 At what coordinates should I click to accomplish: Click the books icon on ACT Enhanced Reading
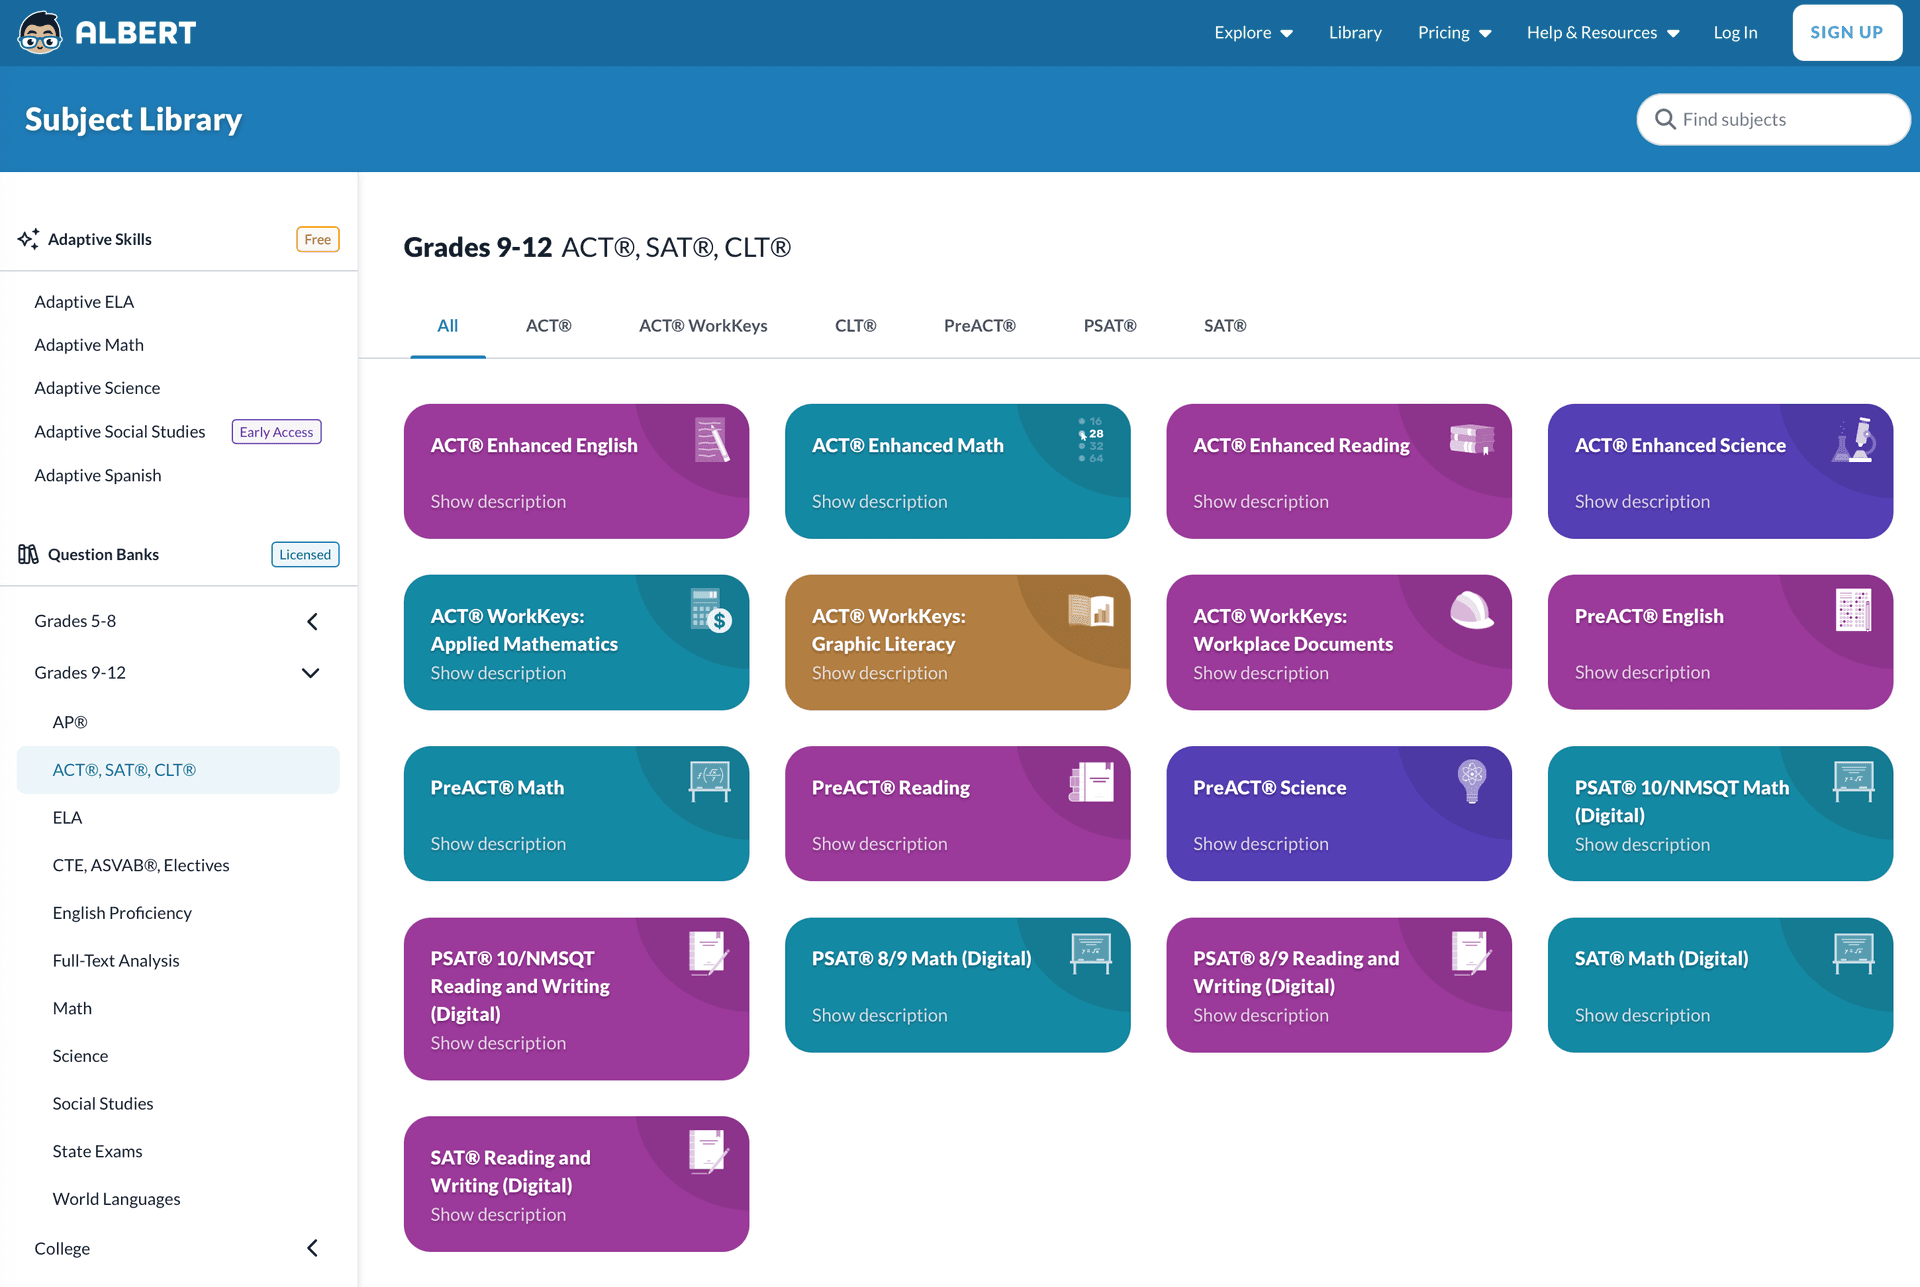(x=1472, y=439)
